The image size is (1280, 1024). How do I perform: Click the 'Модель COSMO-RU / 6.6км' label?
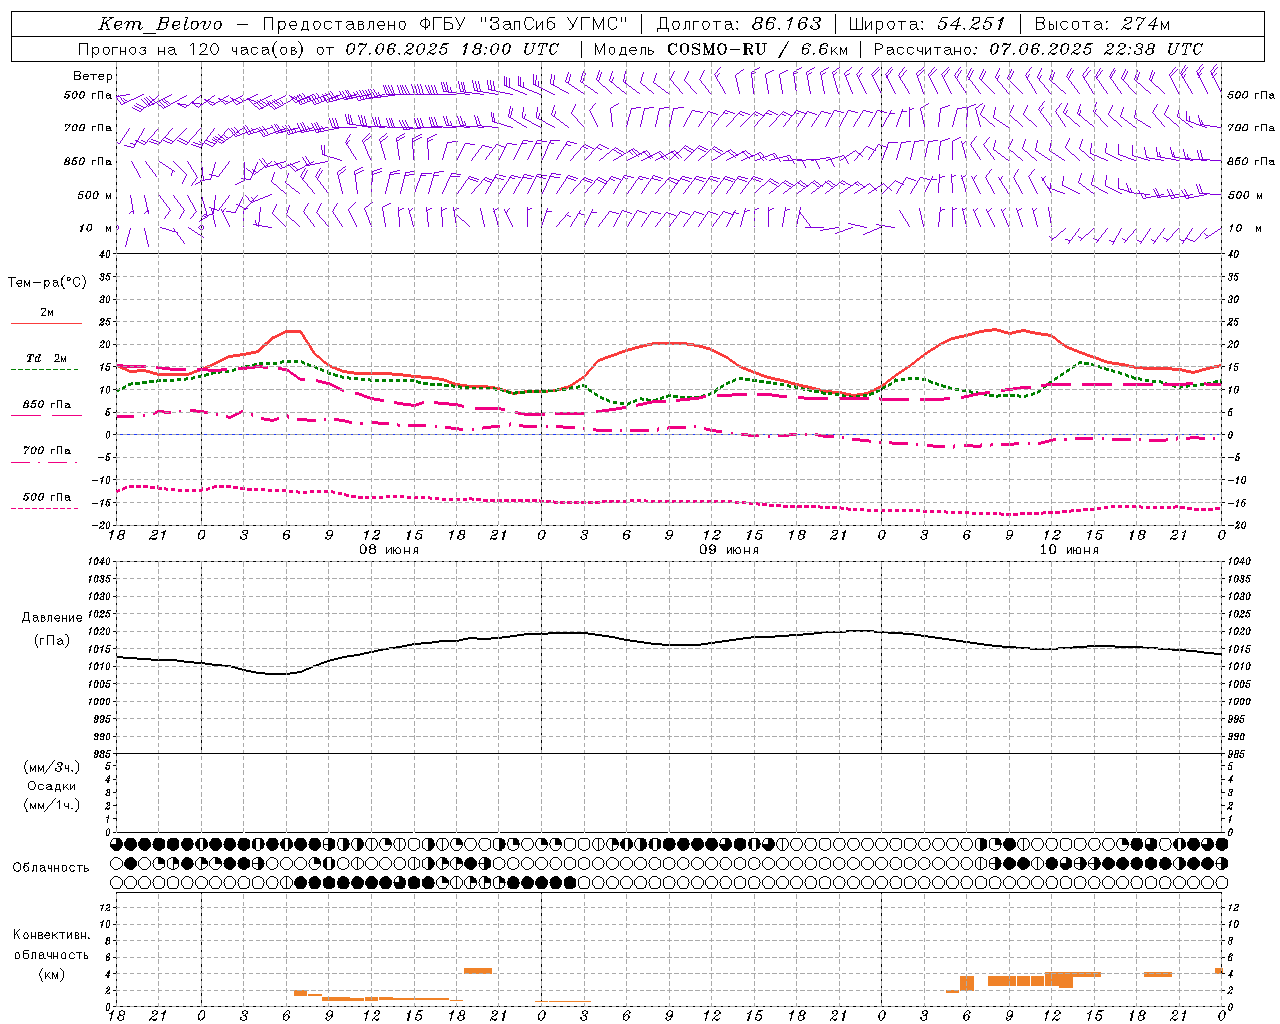720,49
